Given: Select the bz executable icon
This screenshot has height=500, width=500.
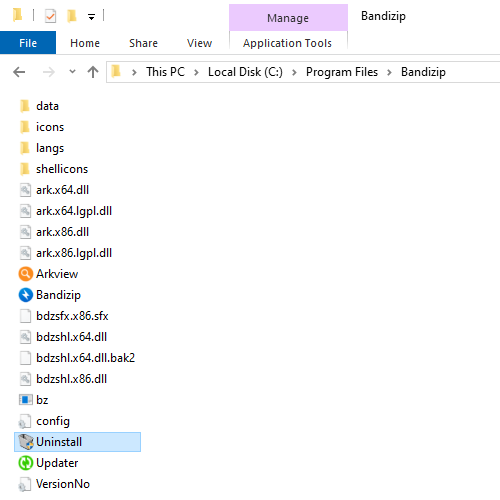Looking at the screenshot, I should pyautogui.click(x=25, y=400).
